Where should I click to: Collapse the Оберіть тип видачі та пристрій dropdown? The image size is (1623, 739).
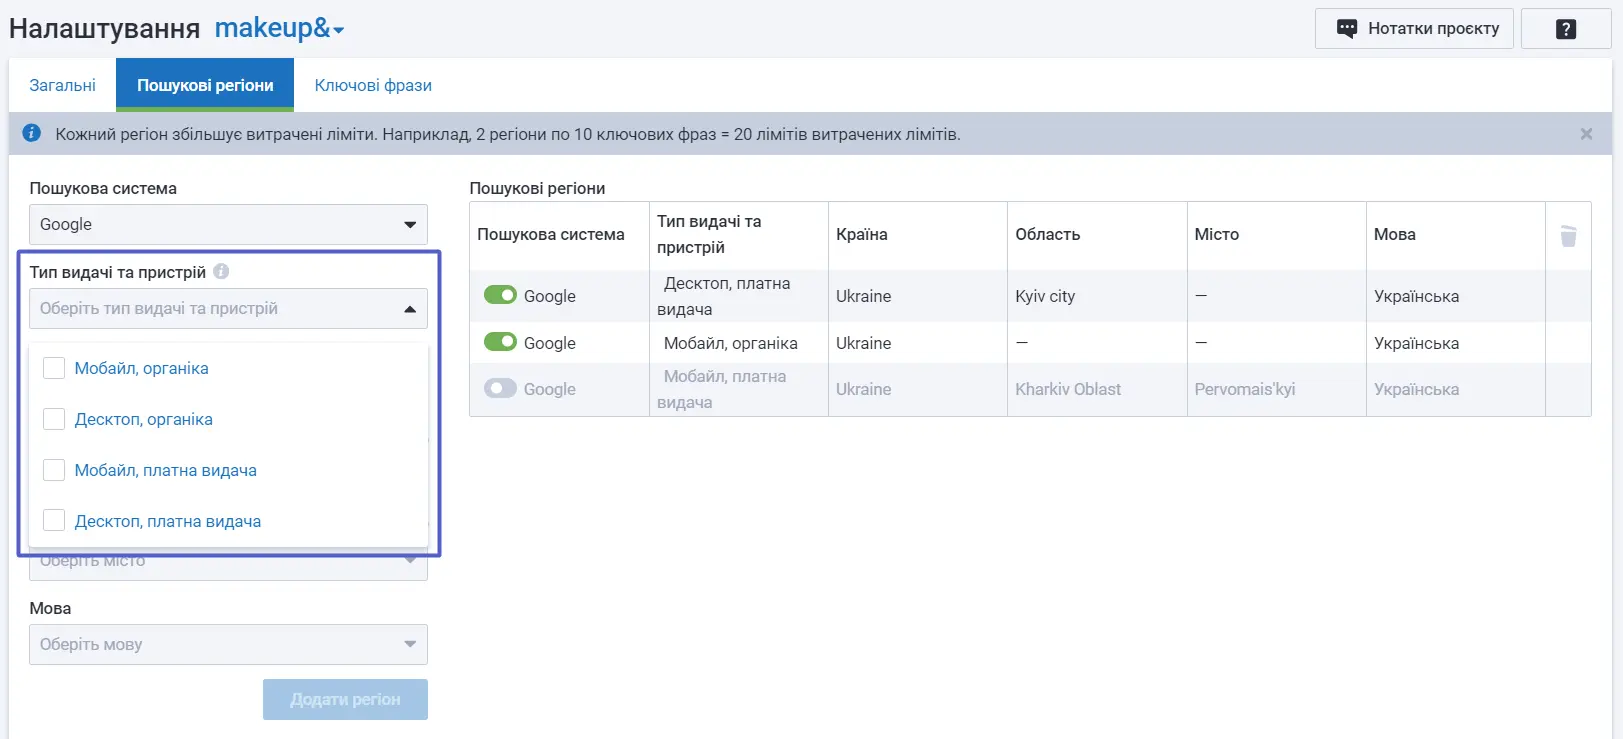click(x=228, y=308)
